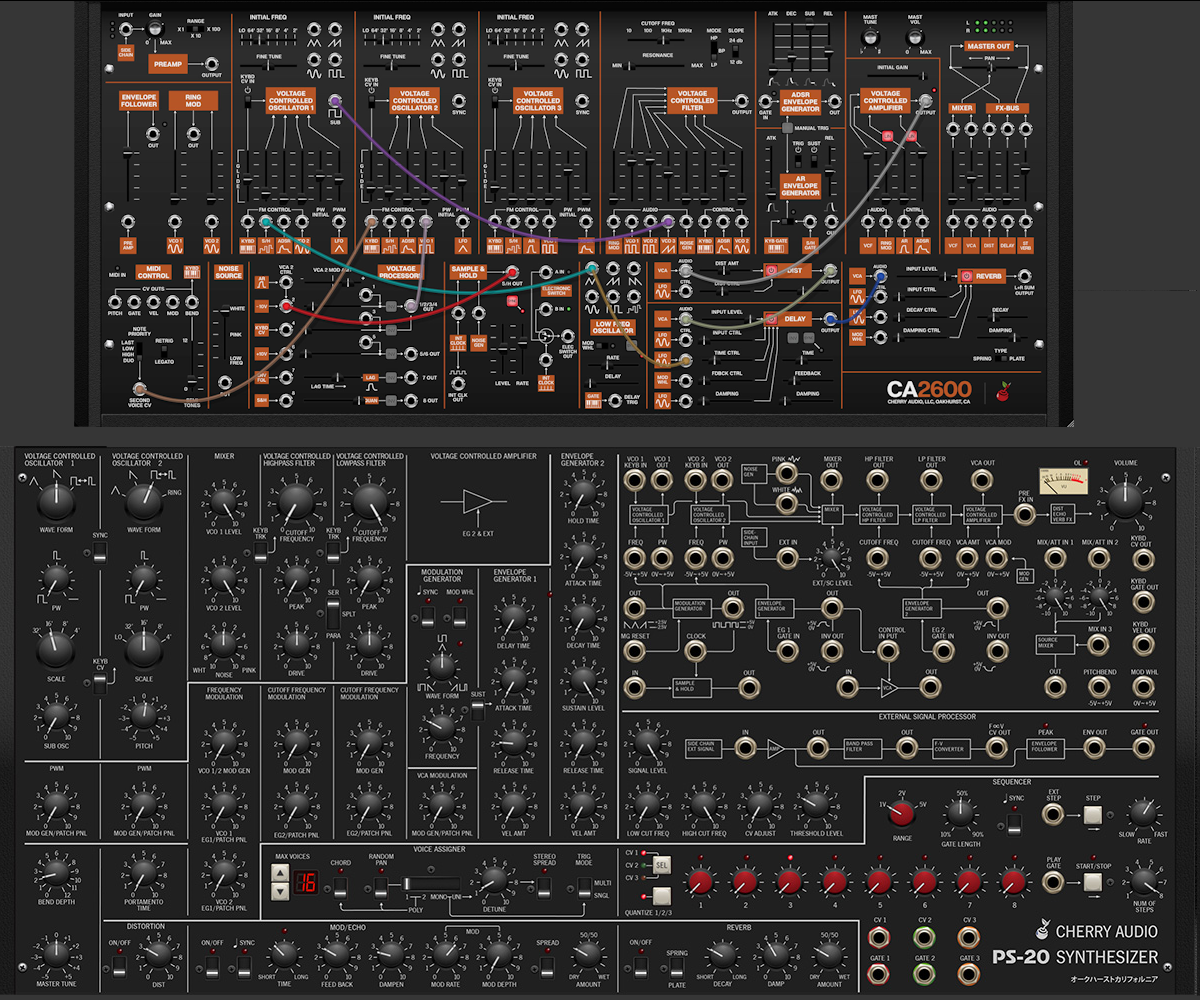Click the sequencer EXT STEP jack
Image resolution: width=1200 pixels, height=1000 pixels.
point(1053,814)
